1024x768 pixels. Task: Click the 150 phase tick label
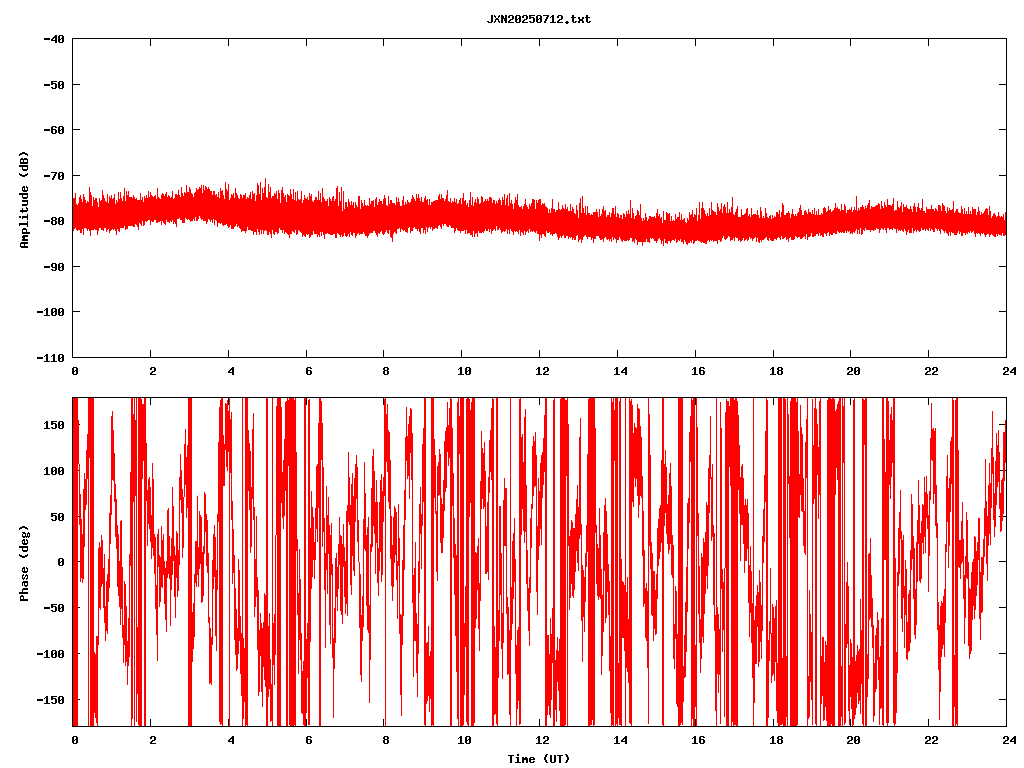point(54,425)
